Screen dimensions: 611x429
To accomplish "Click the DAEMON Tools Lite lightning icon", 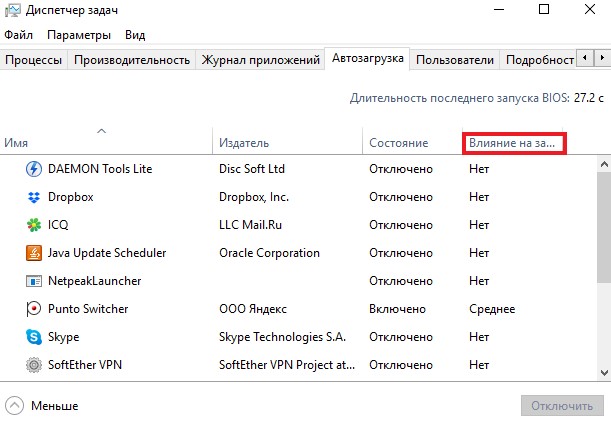I will pyautogui.click(x=34, y=169).
